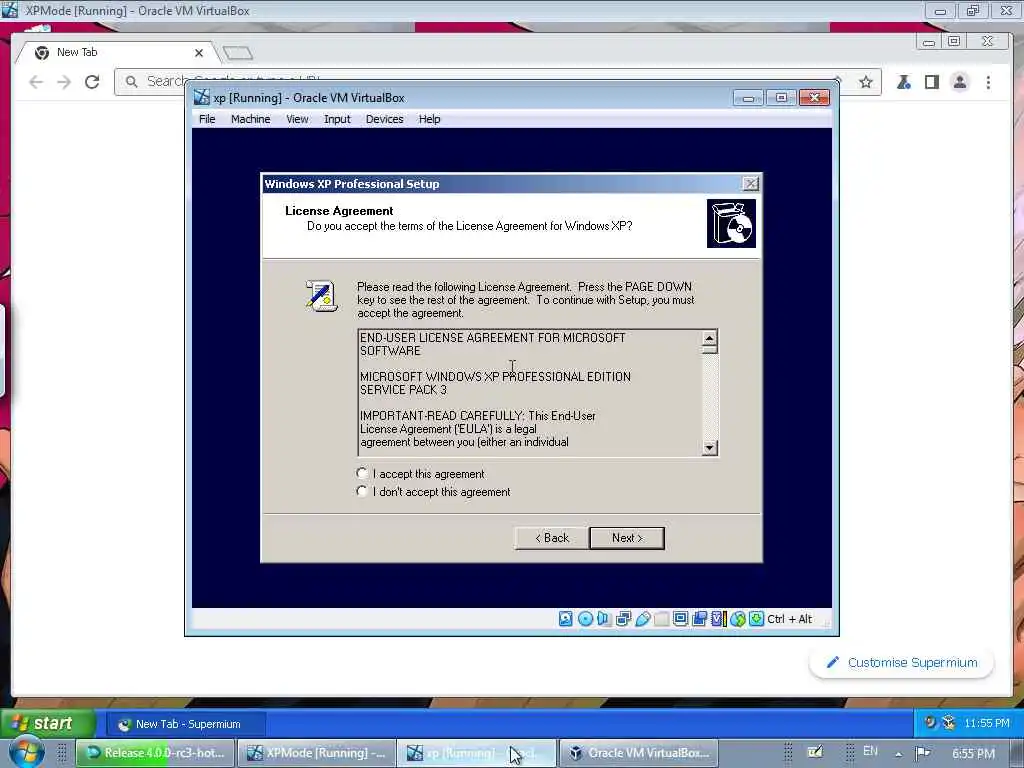
Task: Open the File menu in xp VirtualBox window
Action: coord(207,119)
